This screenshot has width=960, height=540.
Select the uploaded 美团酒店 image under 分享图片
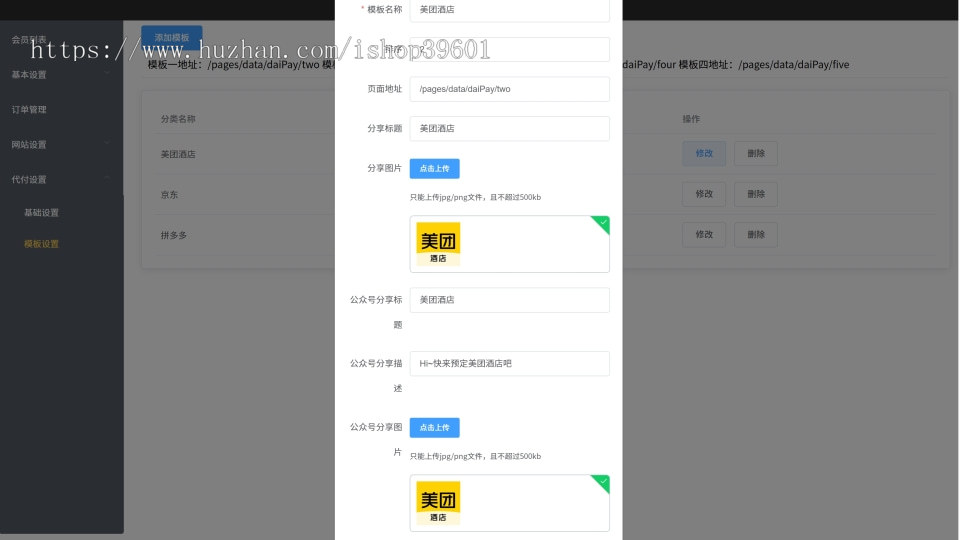tap(438, 244)
